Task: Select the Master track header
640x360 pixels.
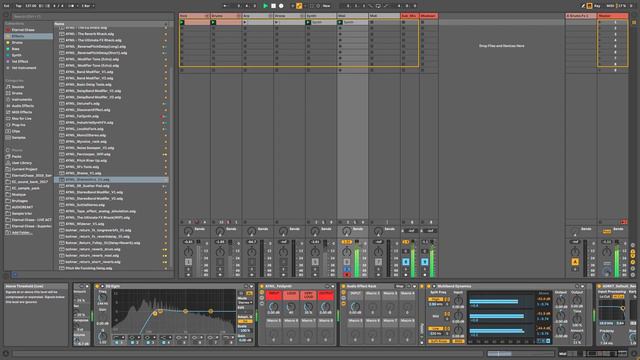Action: pos(613,16)
